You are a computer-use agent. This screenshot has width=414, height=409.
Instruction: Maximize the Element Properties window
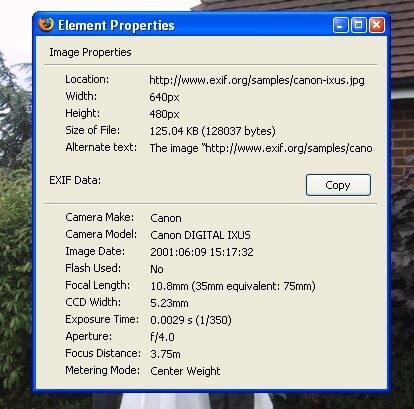pyautogui.click(x=358, y=25)
